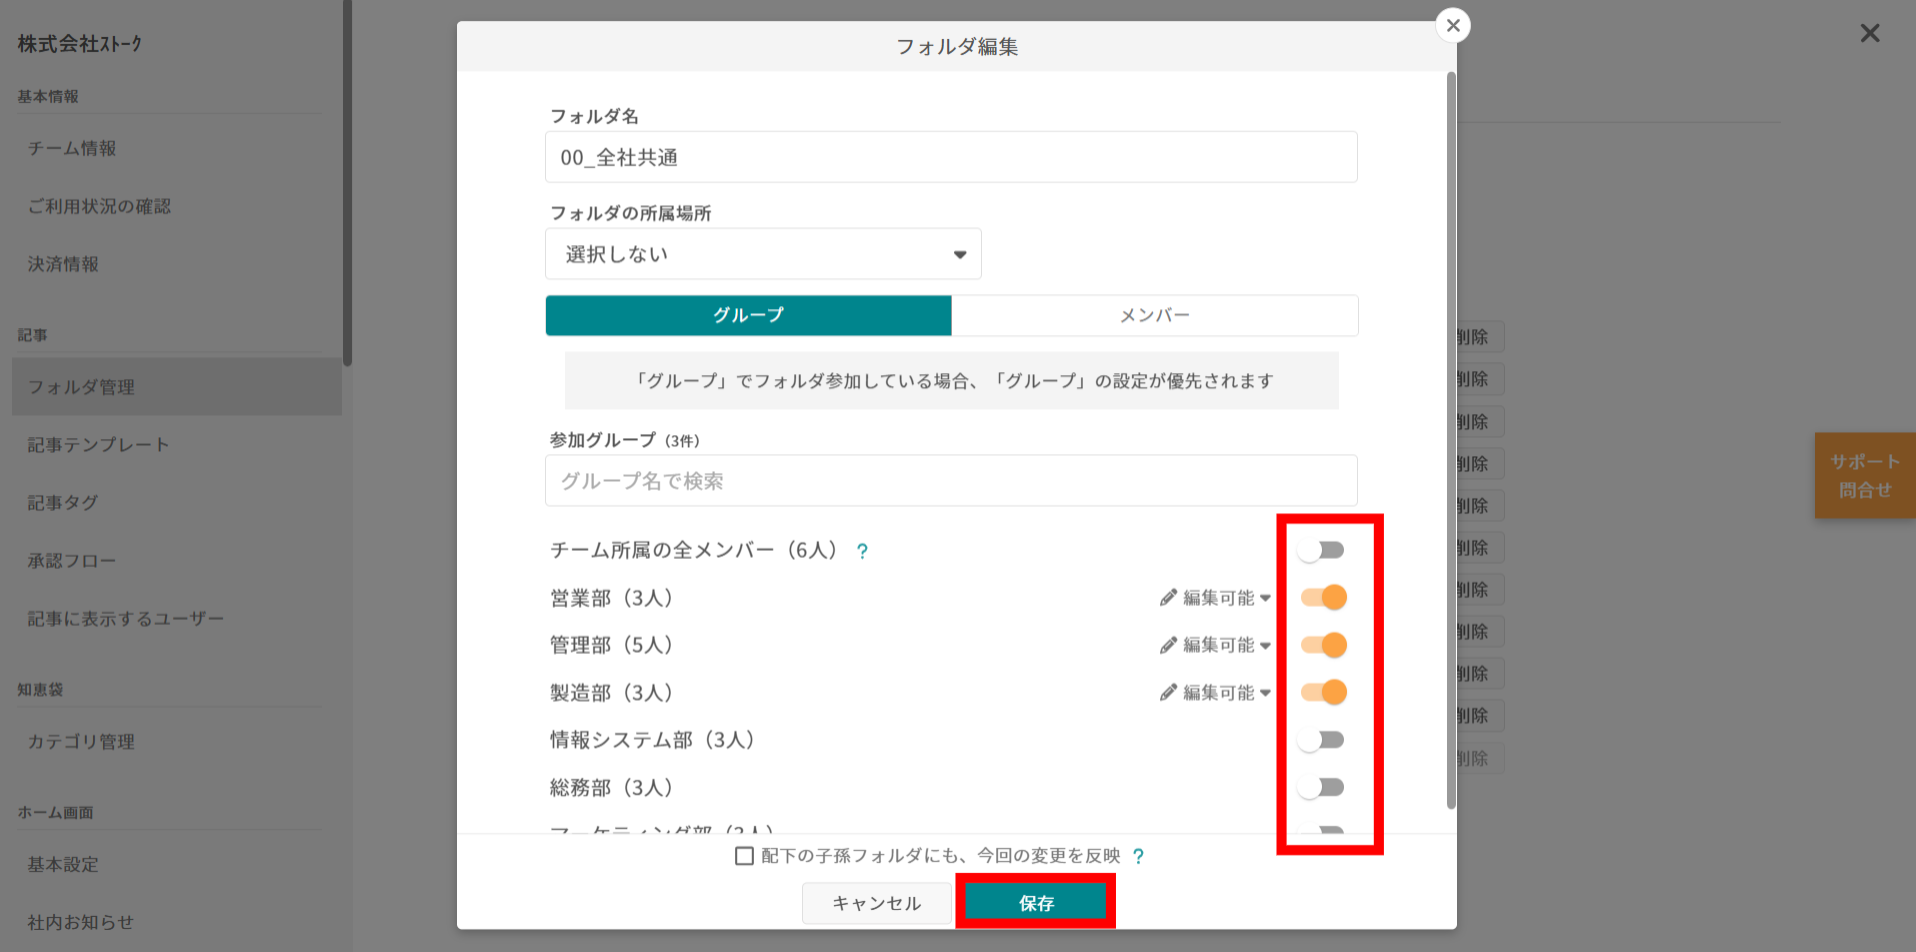Screen dimensions: 1916x952
Task: Click the left sidebar scrollbar
Action: coord(347,183)
